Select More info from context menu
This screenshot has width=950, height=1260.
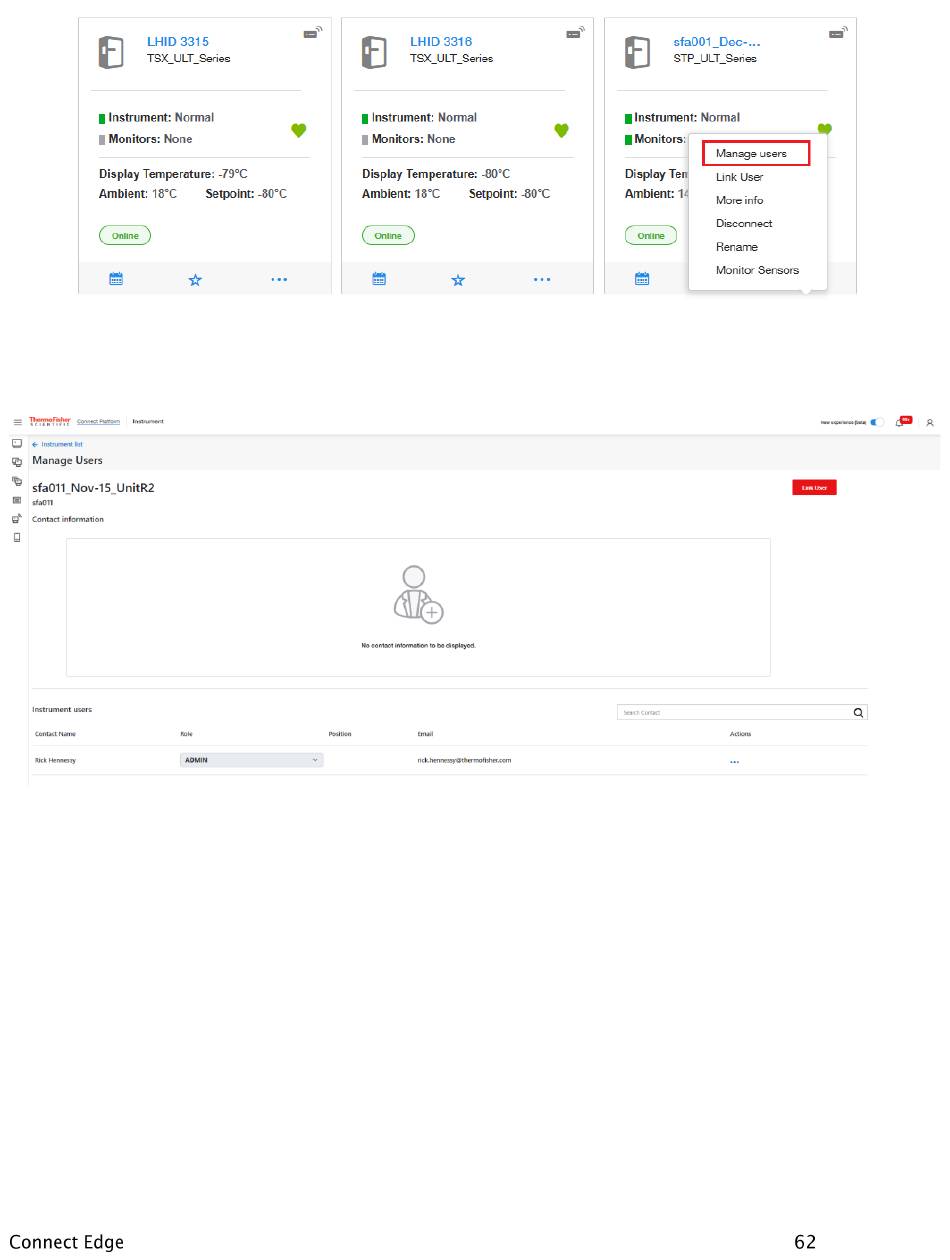coord(739,200)
